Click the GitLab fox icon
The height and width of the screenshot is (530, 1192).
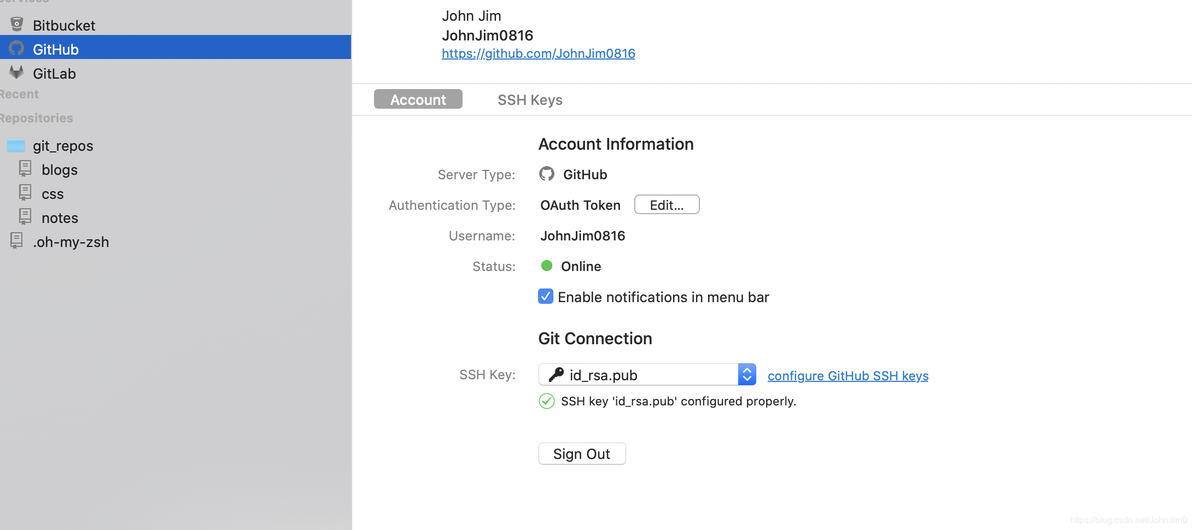tap(17, 73)
